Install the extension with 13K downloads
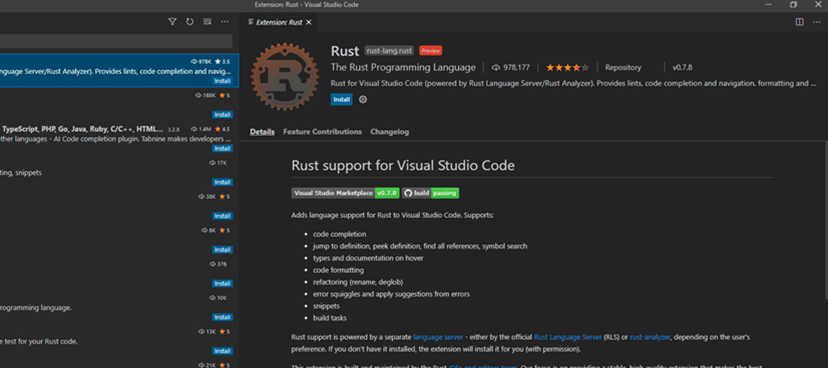 [x=222, y=351]
